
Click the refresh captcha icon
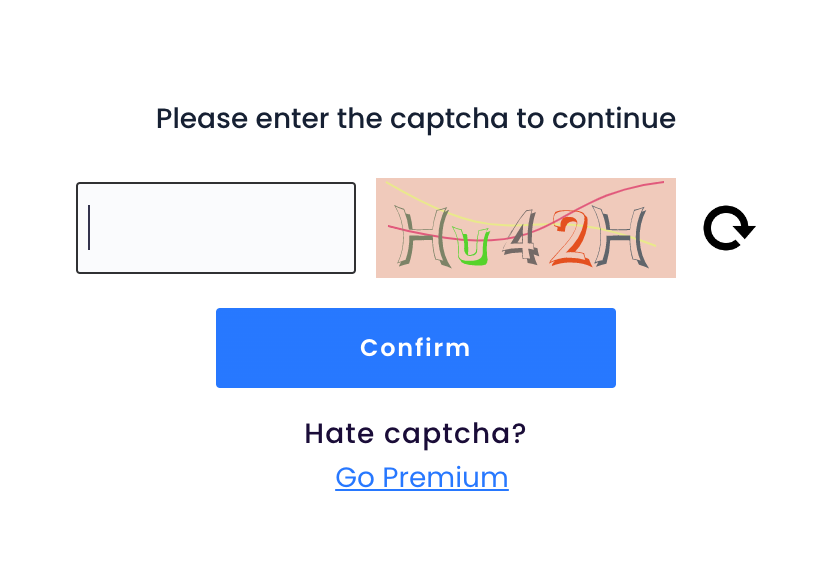click(x=729, y=228)
